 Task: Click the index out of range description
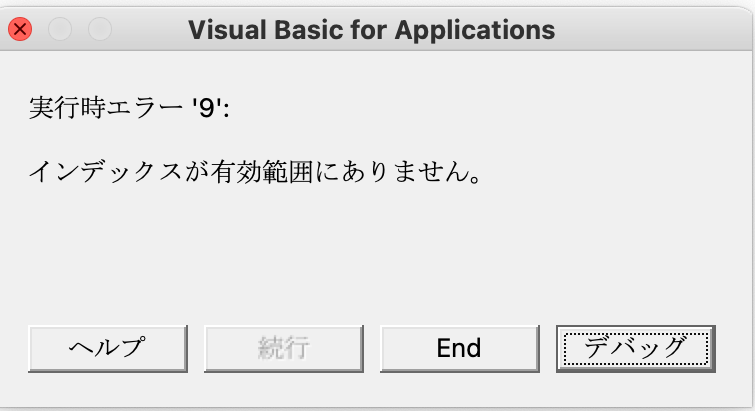(x=250, y=172)
